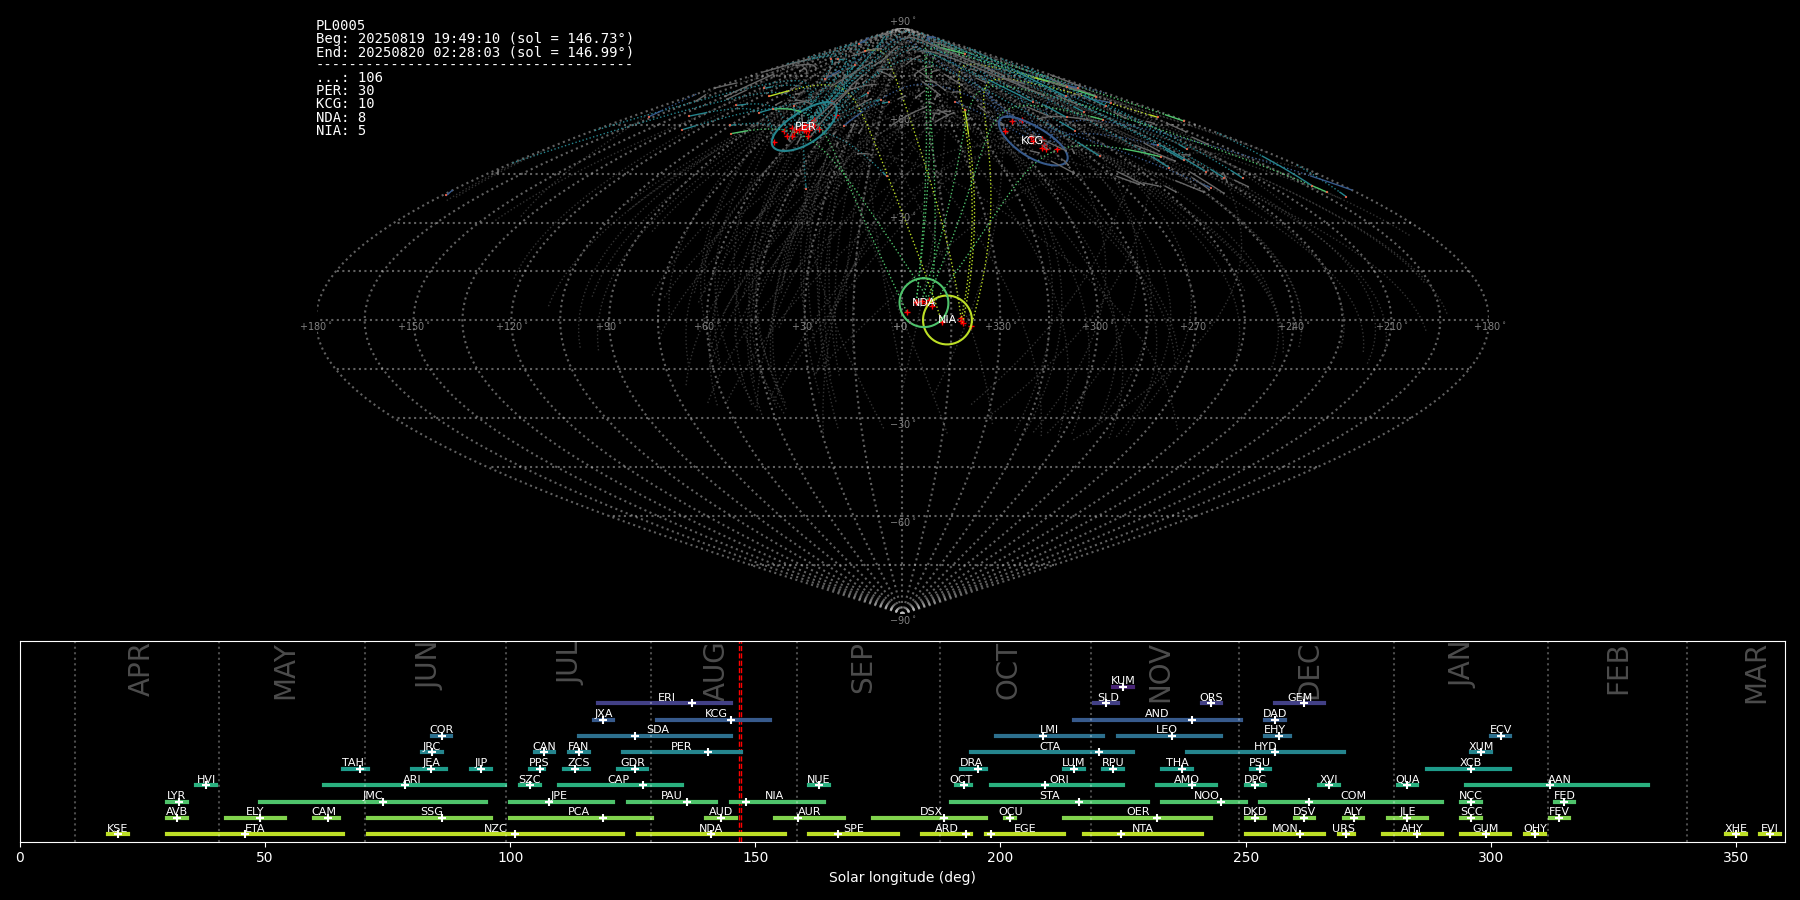This screenshot has width=1800, height=900.
Task: Click the CAP shower label in timeline
Action: [x=619, y=780]
